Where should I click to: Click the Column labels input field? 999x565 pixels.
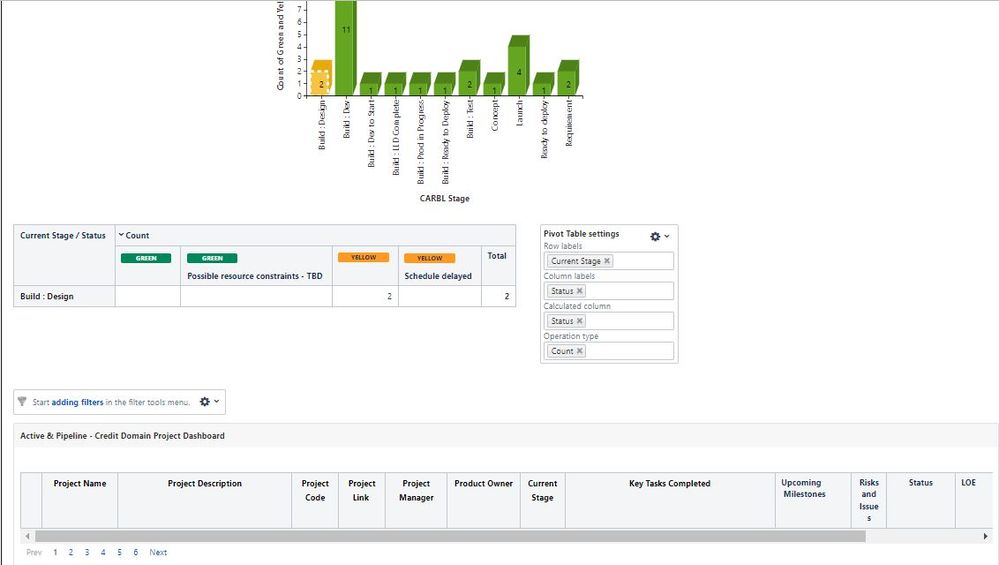coord(608,291)
